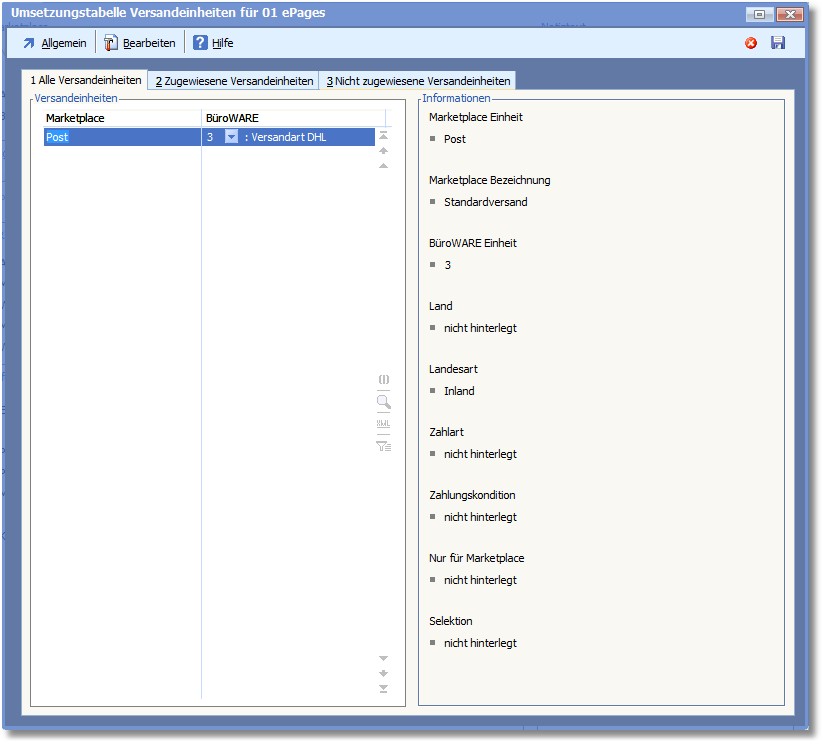Screen dimensions: 823x744
Task: Page down with the bold down arrow
Action: pyautogui.click(x=383, y=673)
